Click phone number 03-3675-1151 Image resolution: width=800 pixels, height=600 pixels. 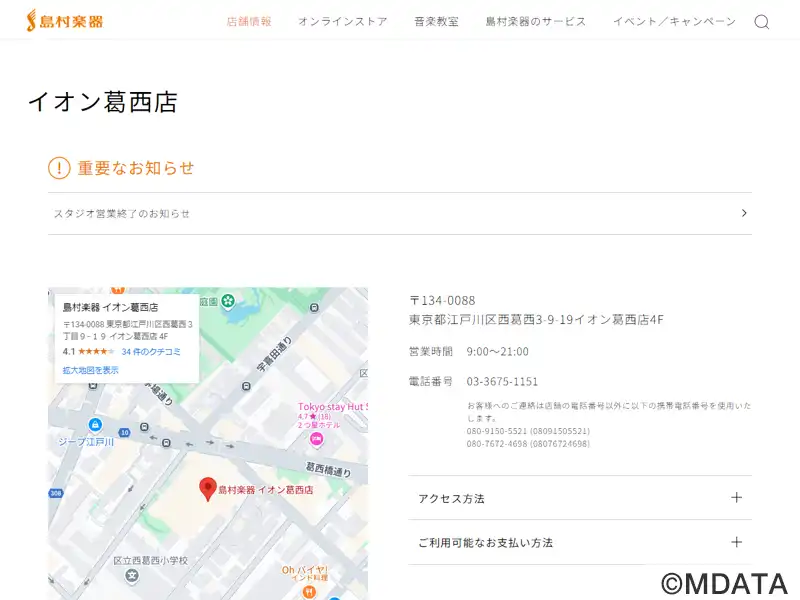(x=503, y=382)
